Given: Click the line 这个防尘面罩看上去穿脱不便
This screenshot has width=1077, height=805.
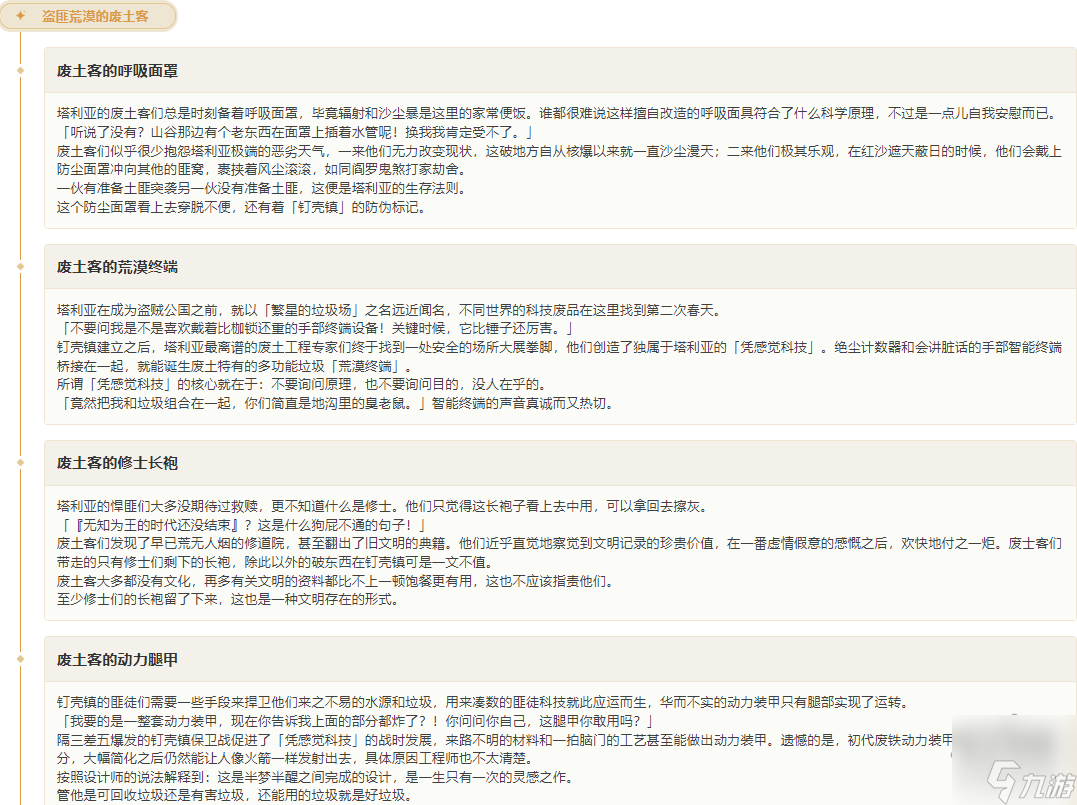Looking at the screenshot, I should pyautogui.click(x=242, y=207).
